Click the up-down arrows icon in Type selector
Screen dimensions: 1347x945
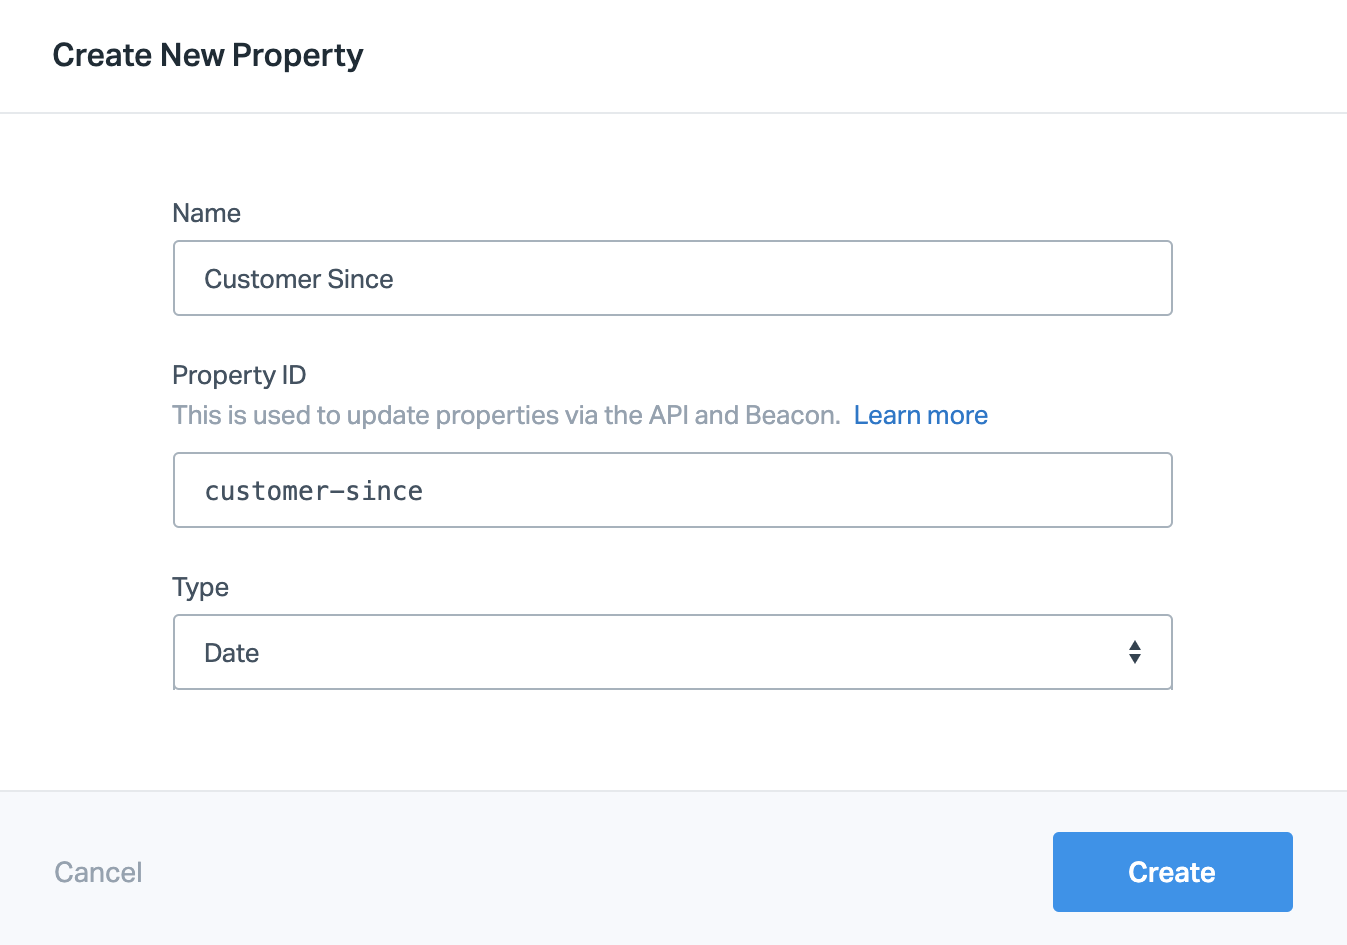pyautogui.click(x=1134, y=652)
